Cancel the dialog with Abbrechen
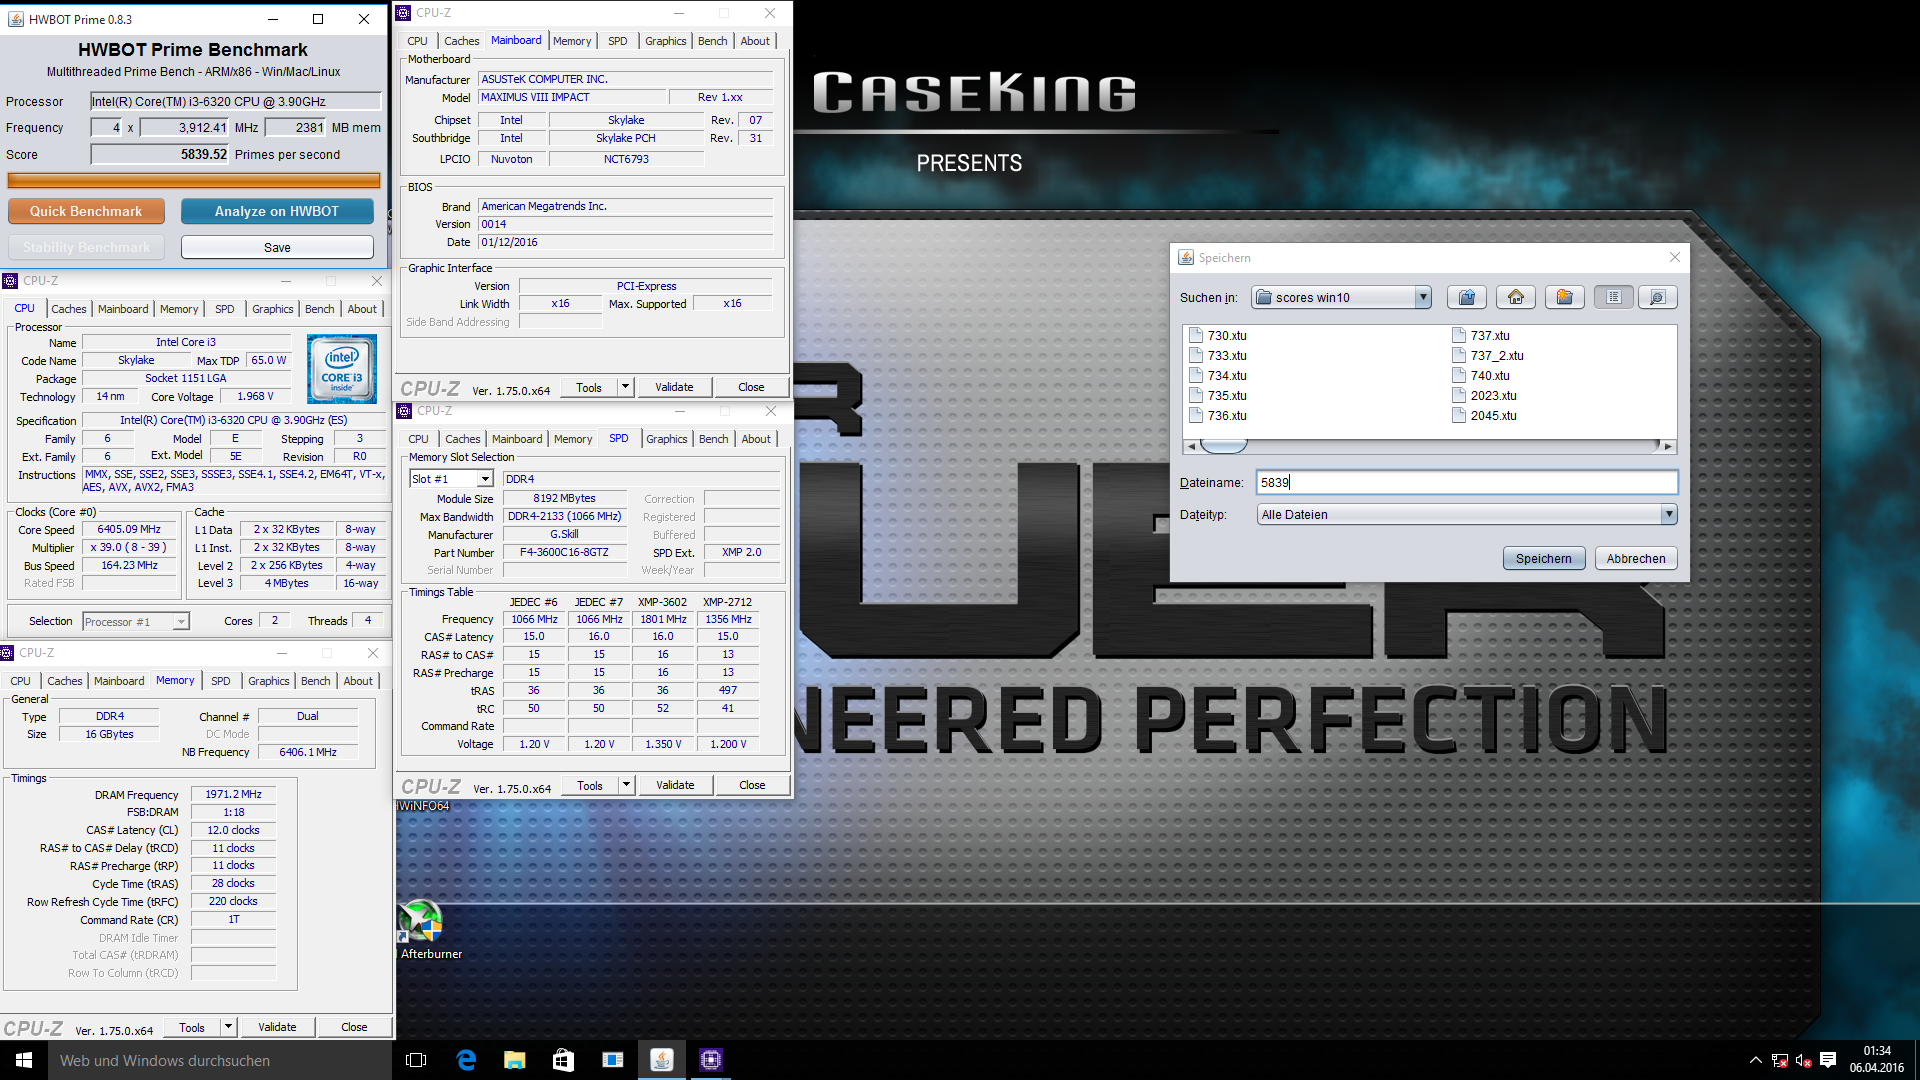The width and height of the screenshot is (1920, 1080). click(1636, 558)
